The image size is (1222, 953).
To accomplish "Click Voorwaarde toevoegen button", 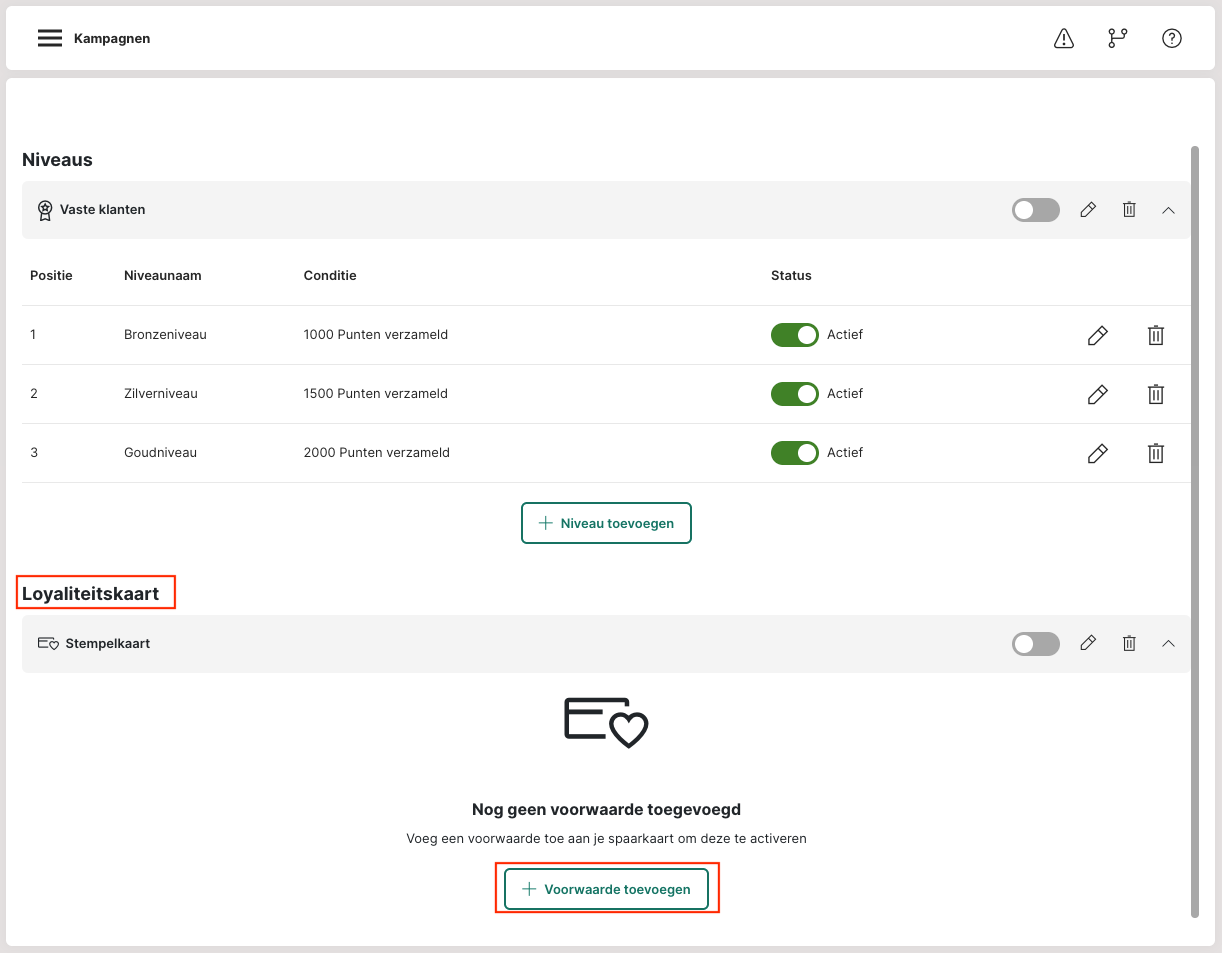I will coord(606,889).
